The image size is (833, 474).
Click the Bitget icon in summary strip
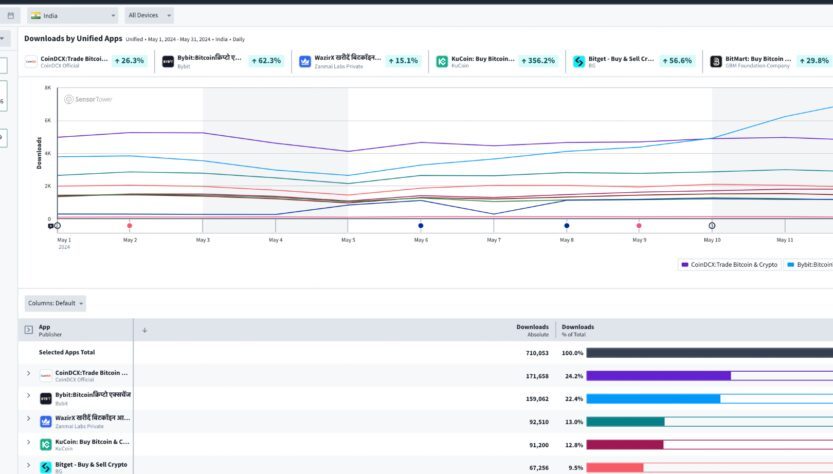click(579, 62)
